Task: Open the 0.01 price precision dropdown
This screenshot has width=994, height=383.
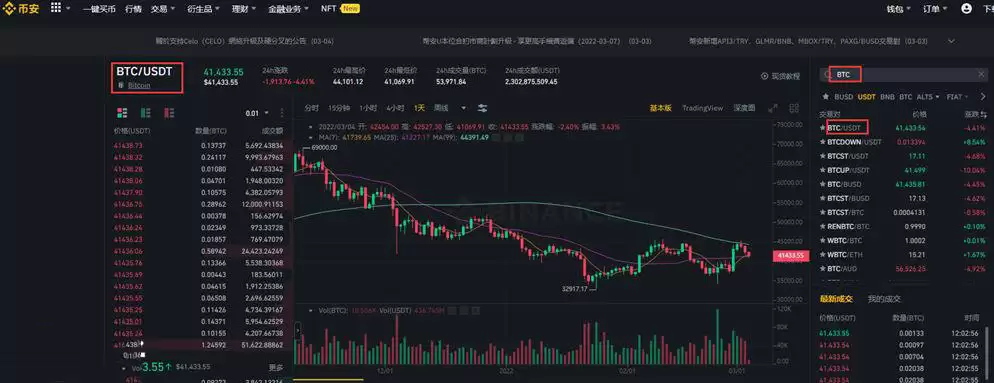Action: [257, 113]
